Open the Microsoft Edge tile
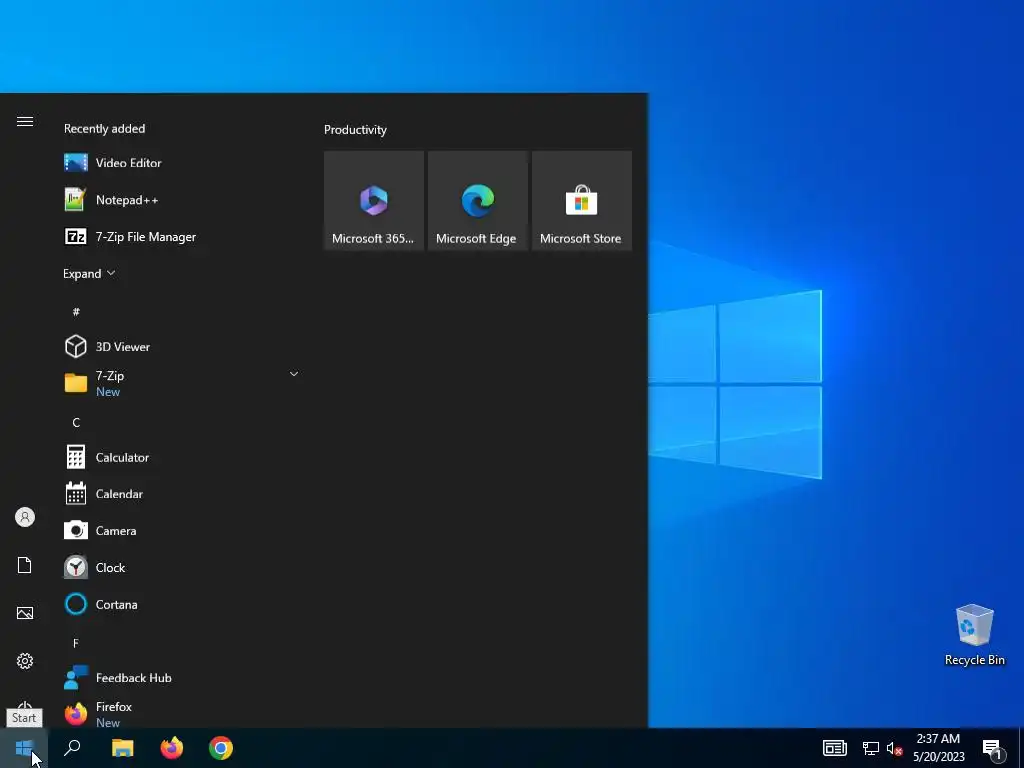This screenshot has width=1024, height=768. [477, 200]
